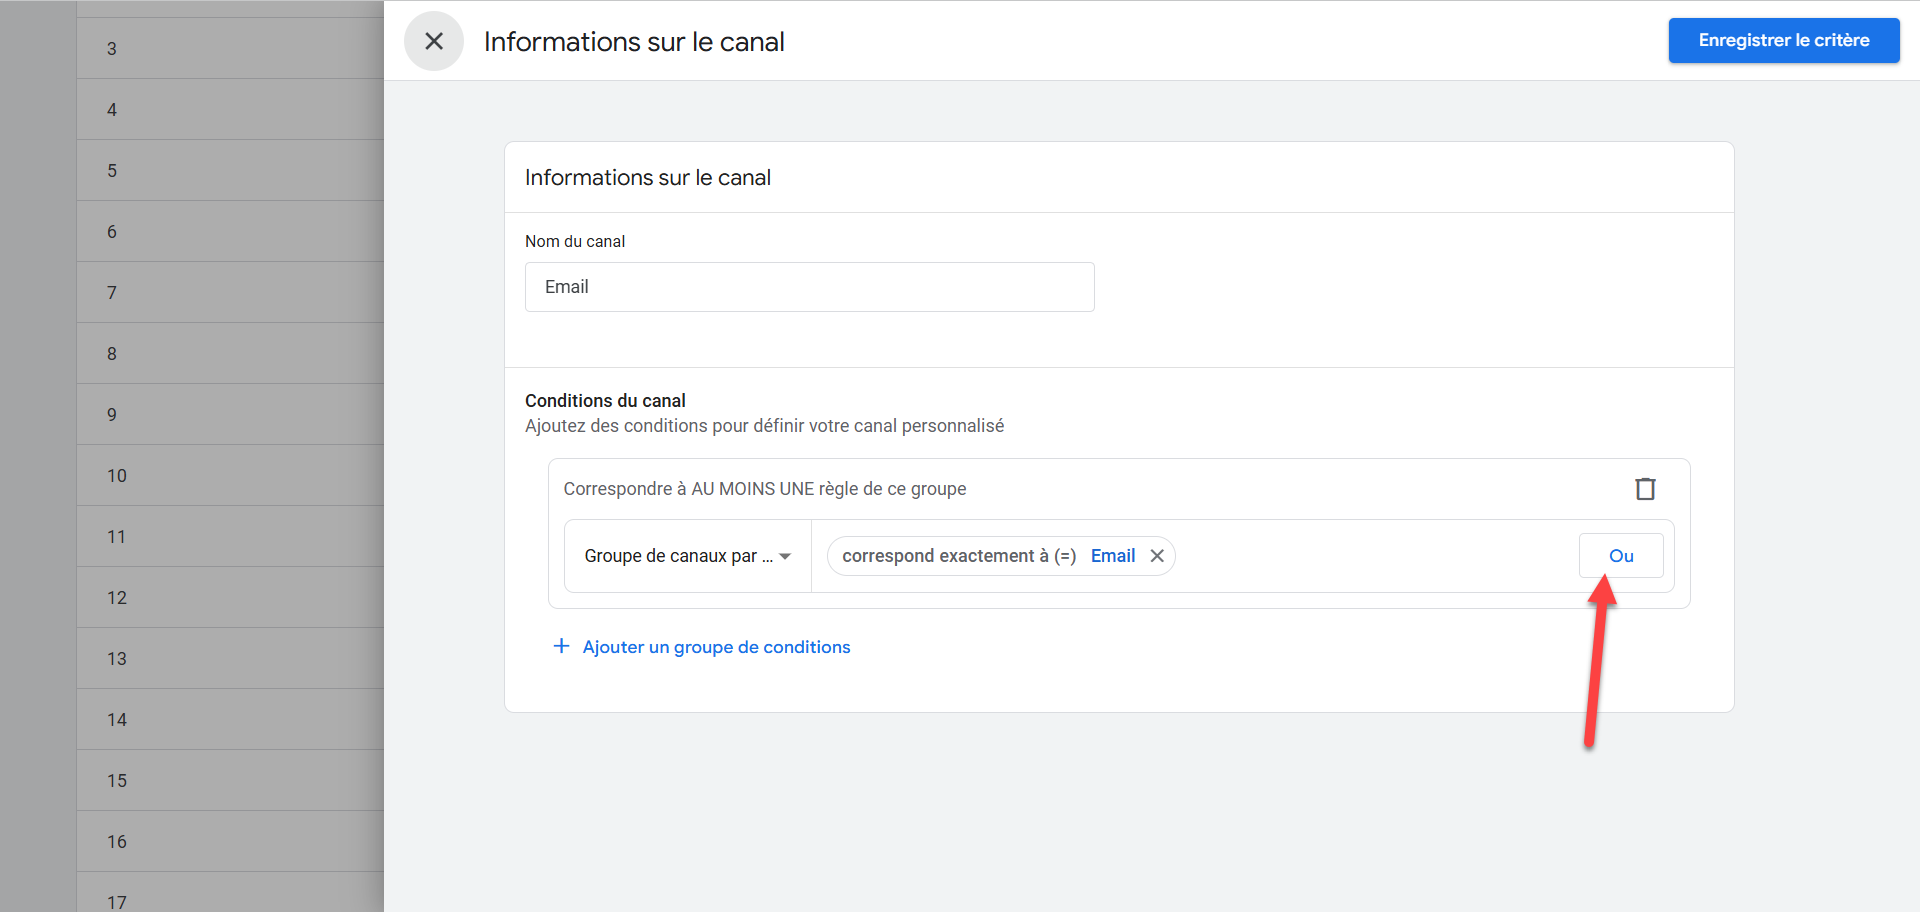Click row 16 in the left list

click(230, 842)
